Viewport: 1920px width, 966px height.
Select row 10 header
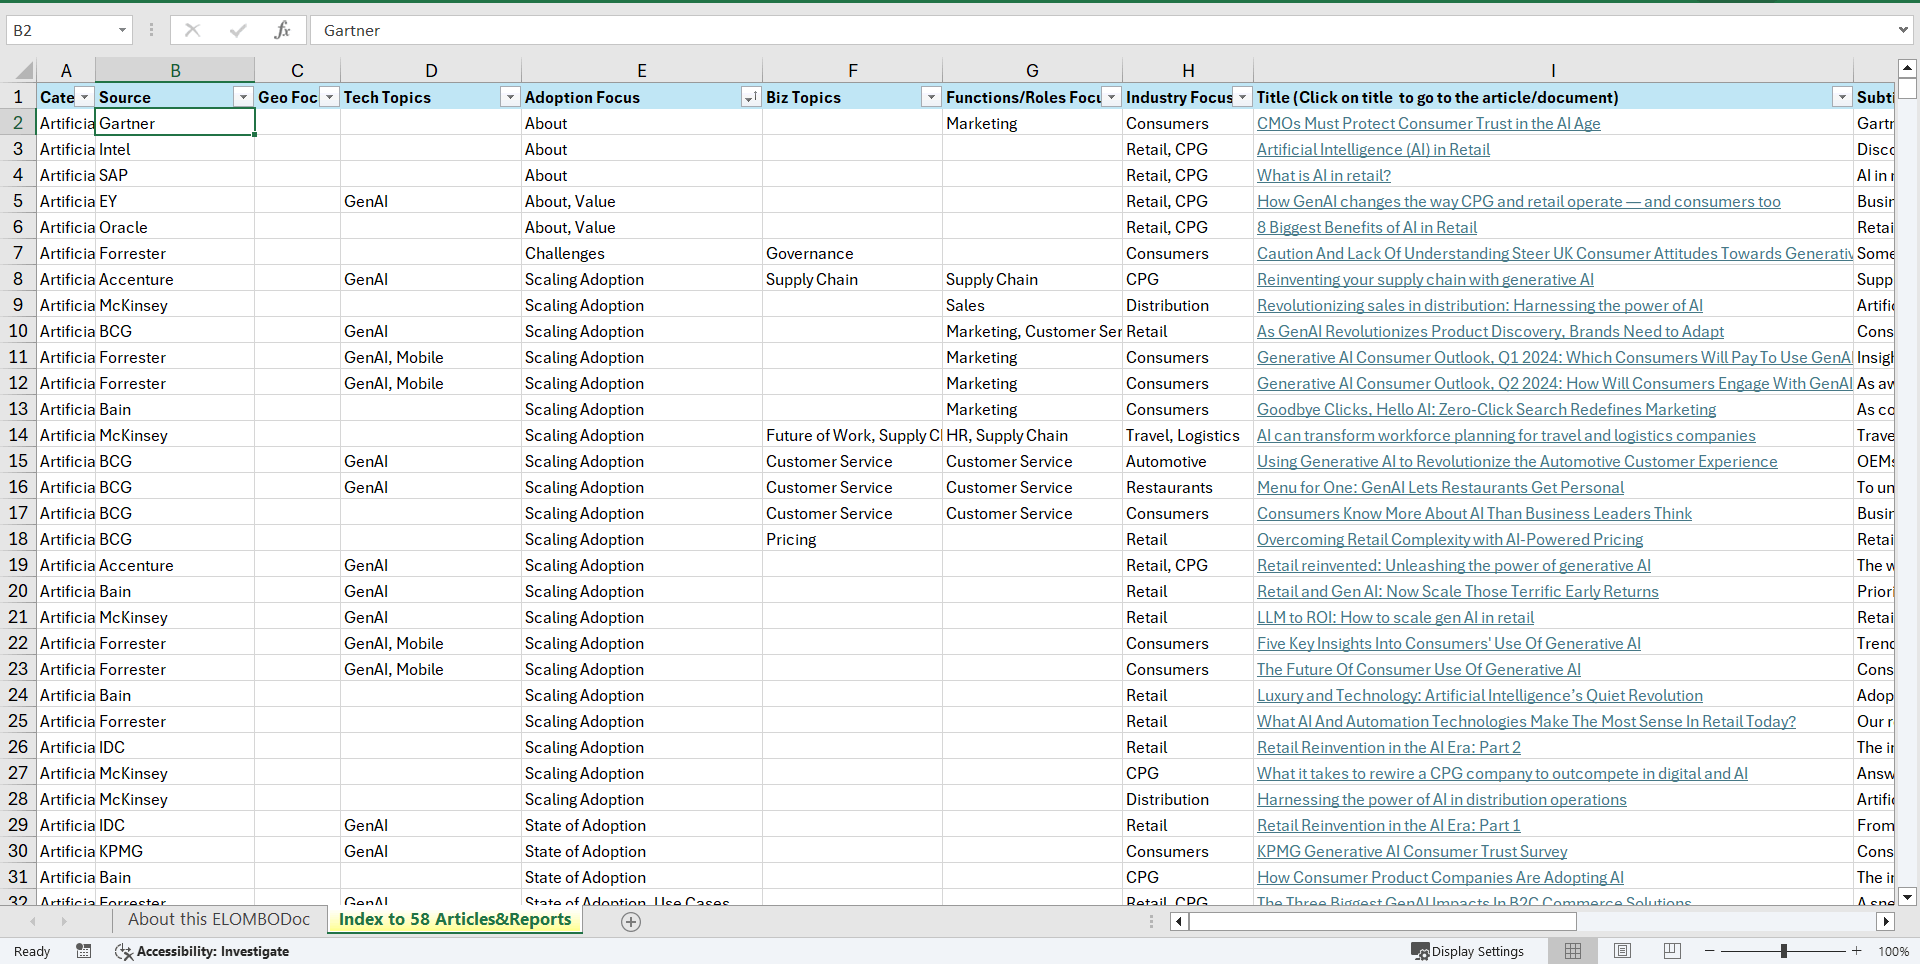(x=18, y=331)
